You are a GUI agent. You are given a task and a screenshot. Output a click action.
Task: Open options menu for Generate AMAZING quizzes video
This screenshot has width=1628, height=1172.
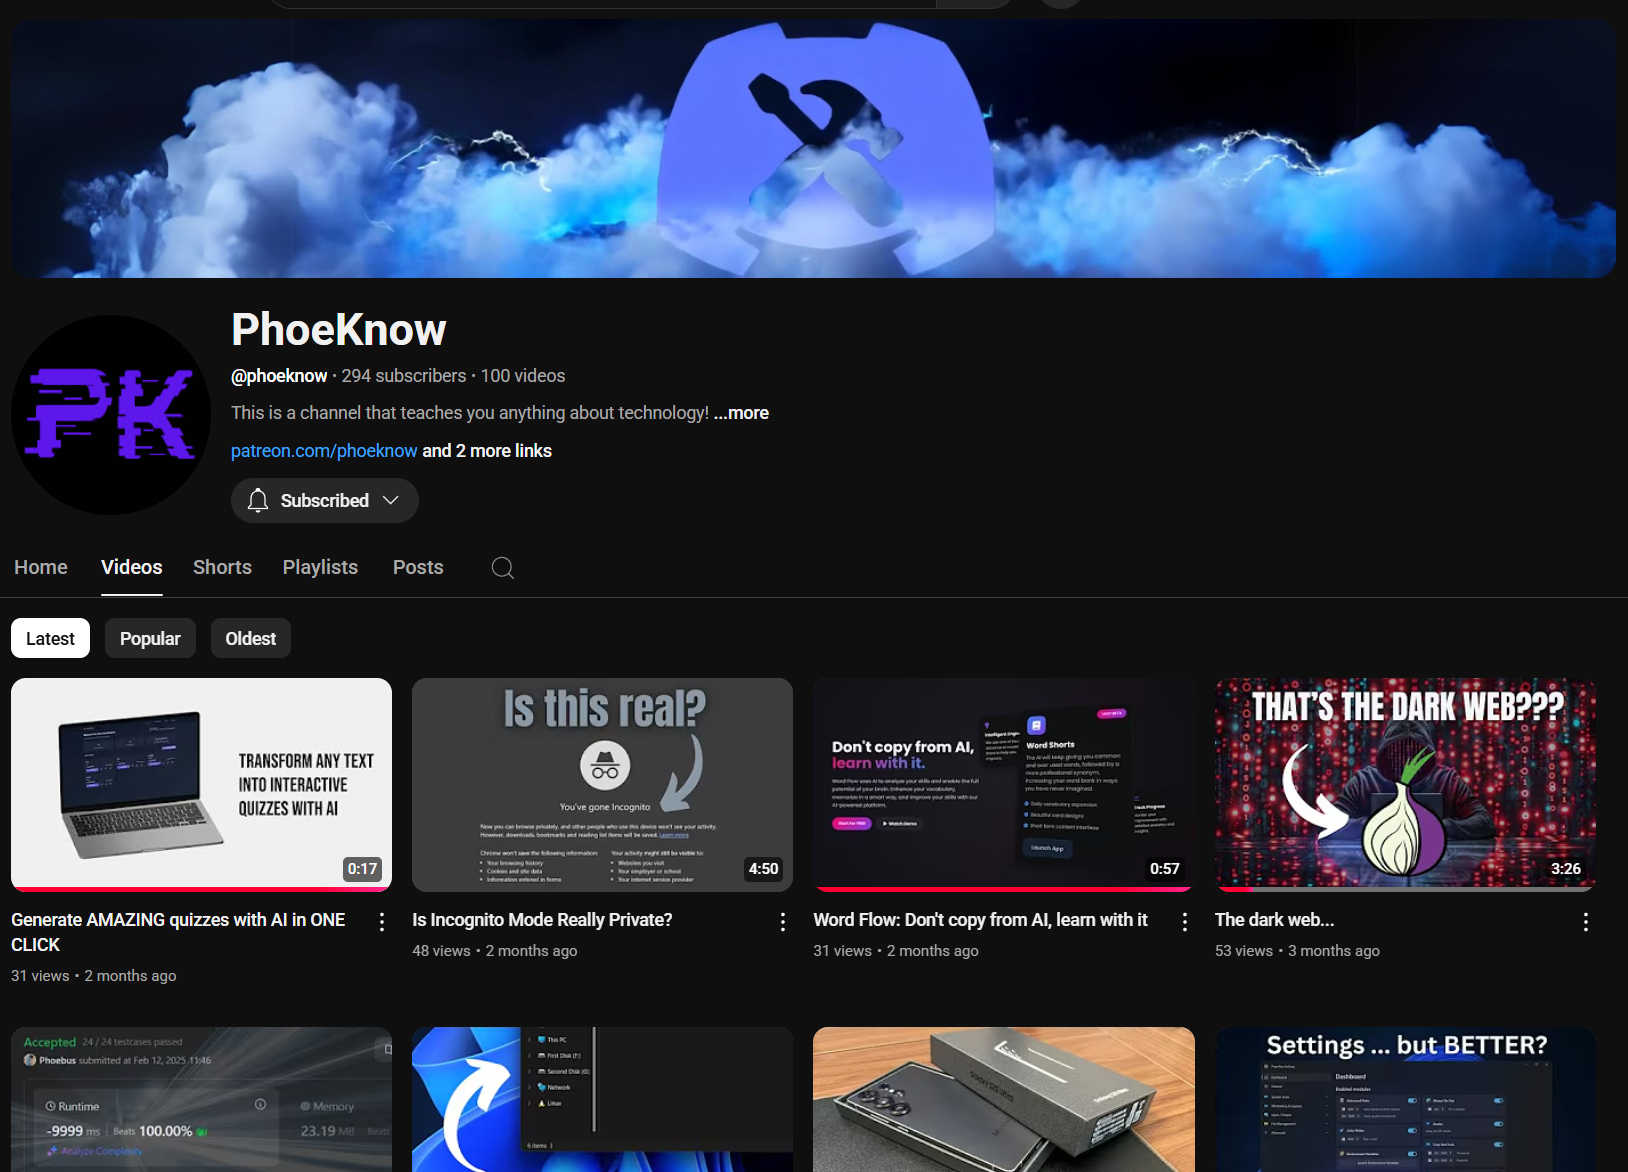coord(382,922)
